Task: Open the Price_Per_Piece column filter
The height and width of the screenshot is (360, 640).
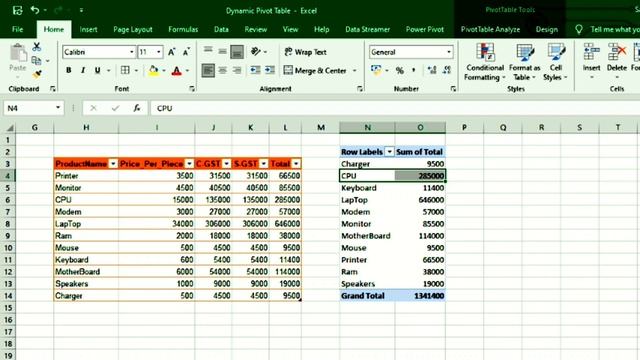Action: (x=189, y=164)
